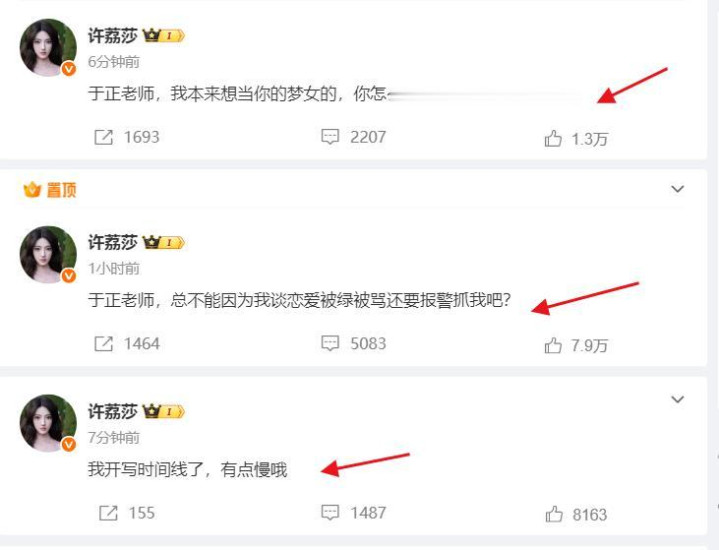The width and height of the screenshot is (719, 550).
Task: Click the 6分钟前 timestamp link
Action: click(x=114, y=61)
